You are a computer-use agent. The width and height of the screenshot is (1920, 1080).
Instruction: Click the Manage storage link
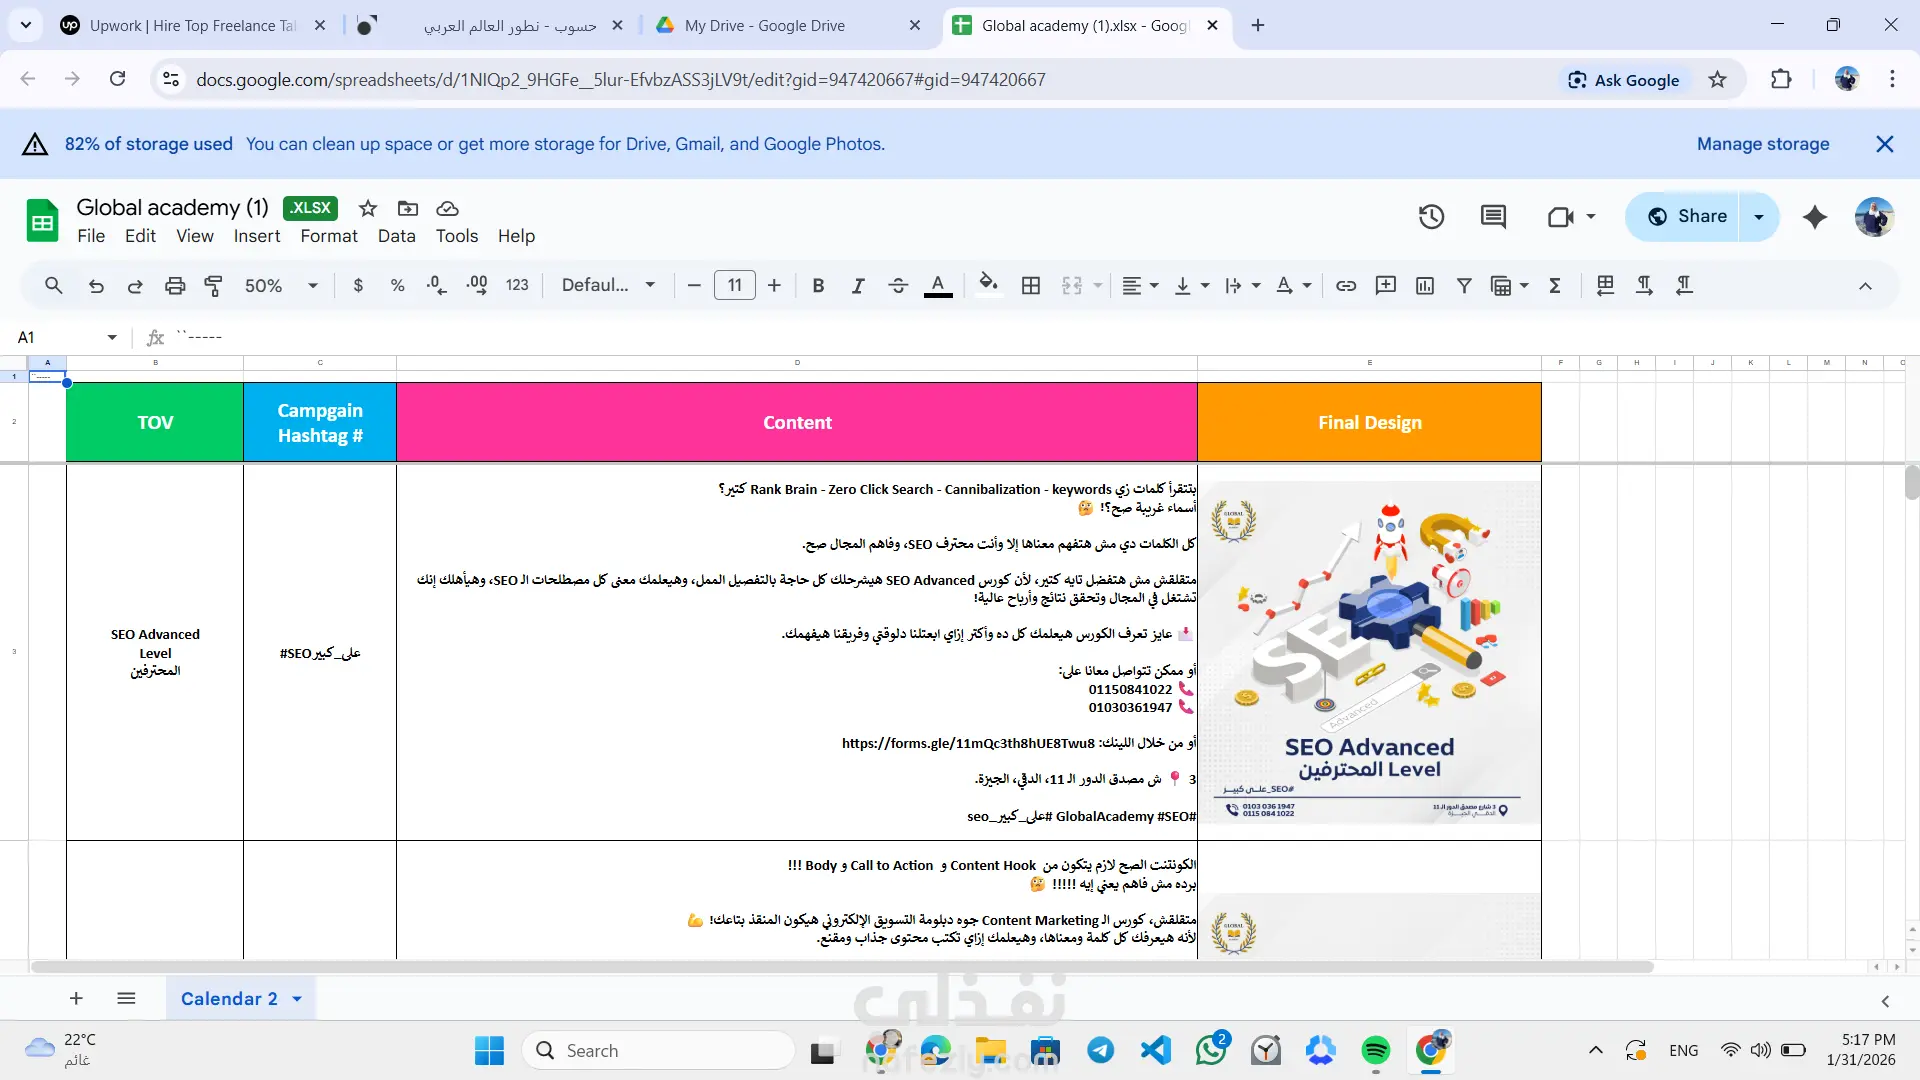click(x=1762, y=144)
